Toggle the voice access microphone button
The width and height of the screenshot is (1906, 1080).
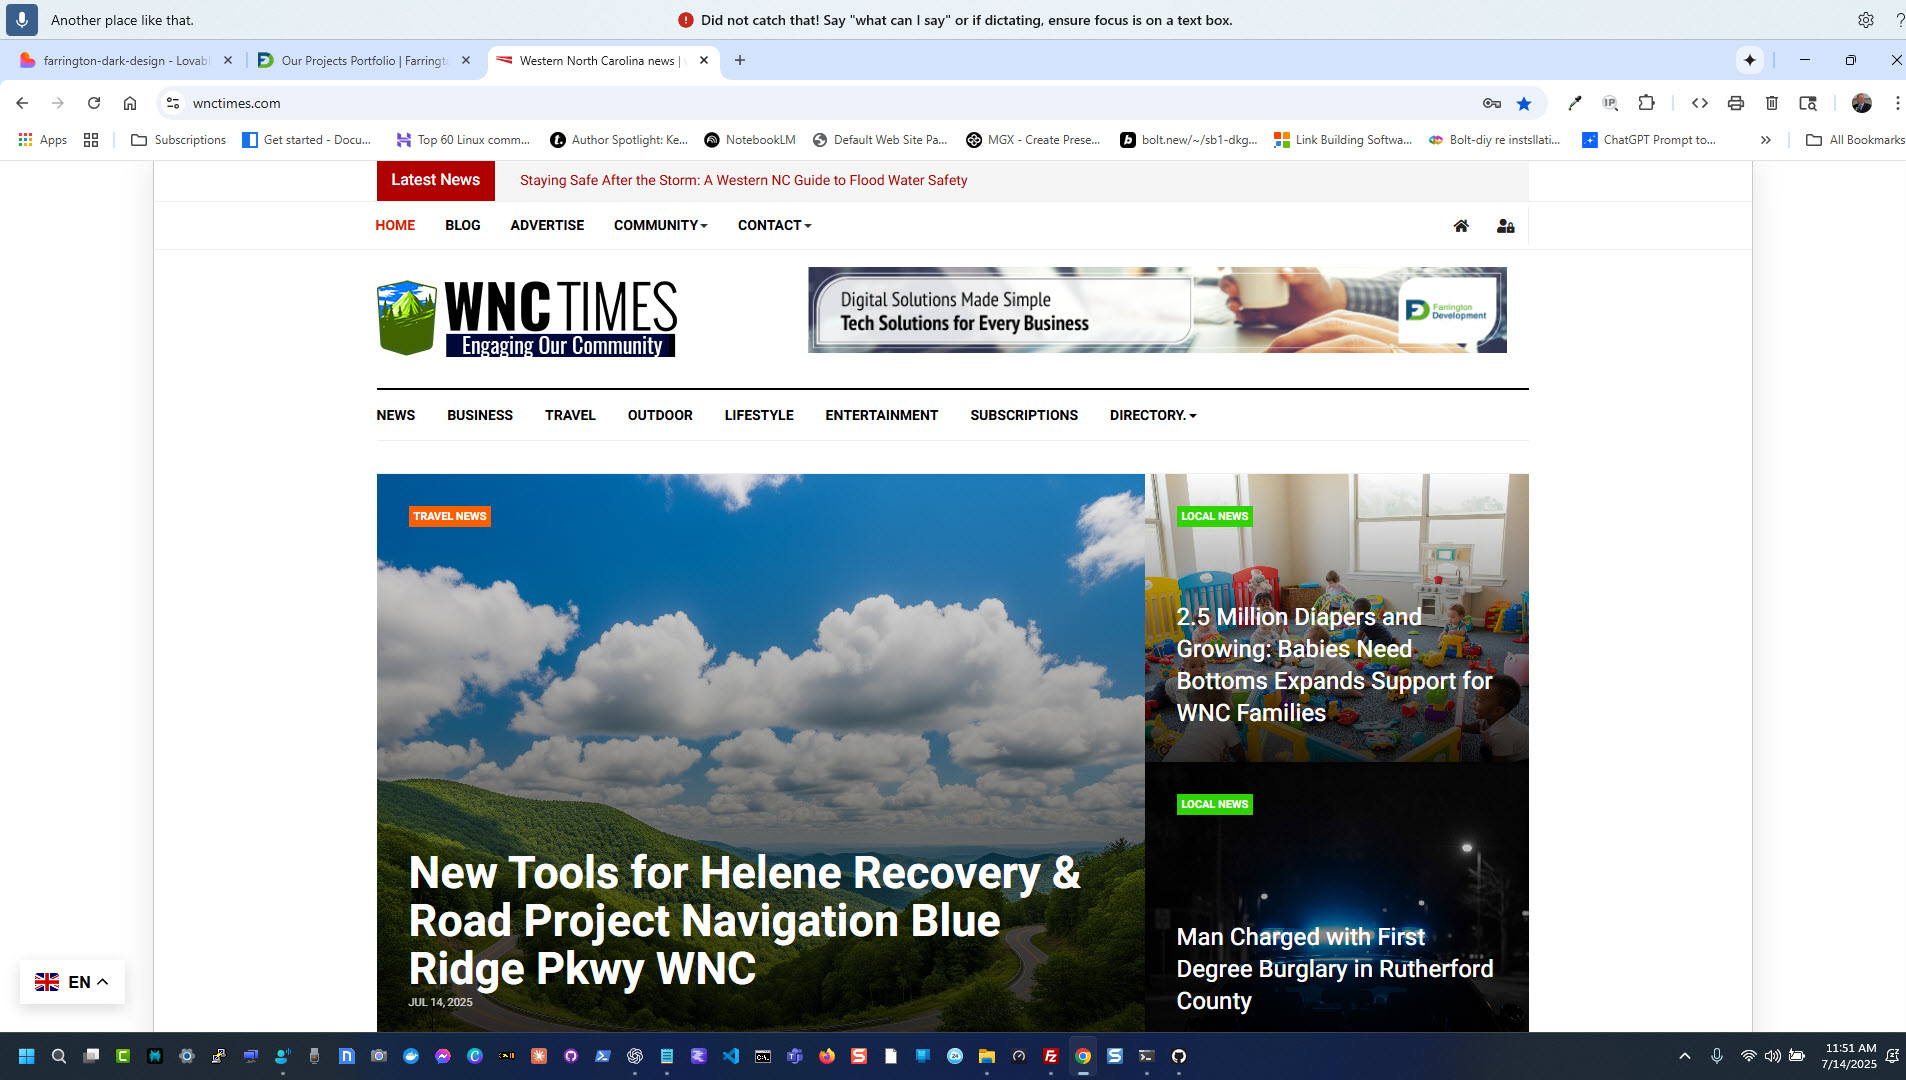coord(22,20)
